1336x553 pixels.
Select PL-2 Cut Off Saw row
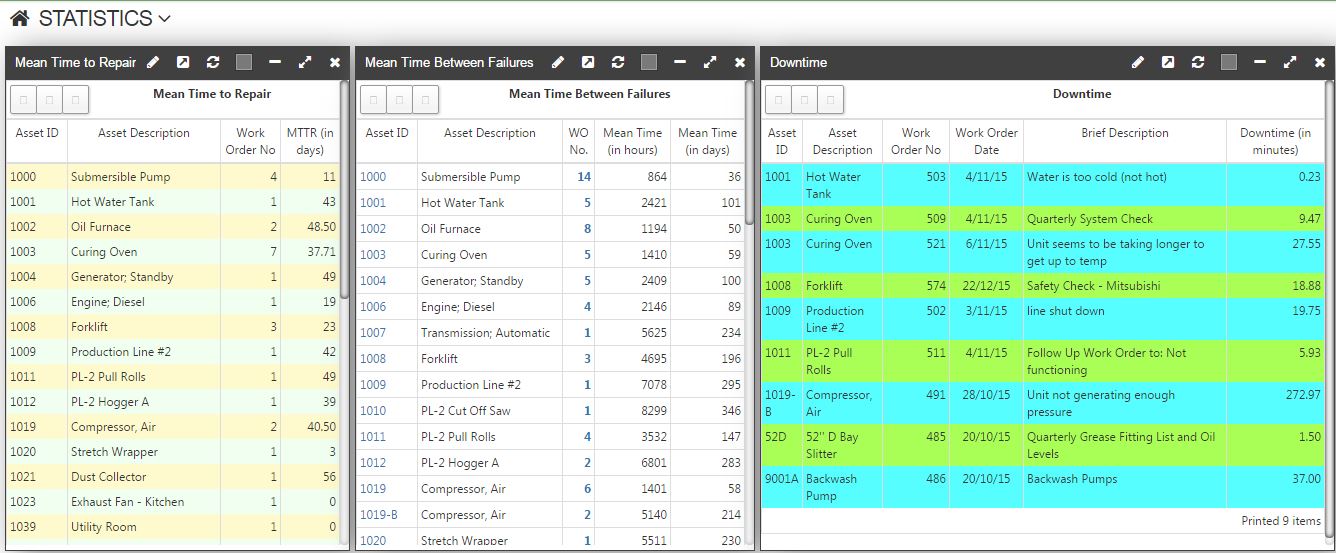pos(552,411)
